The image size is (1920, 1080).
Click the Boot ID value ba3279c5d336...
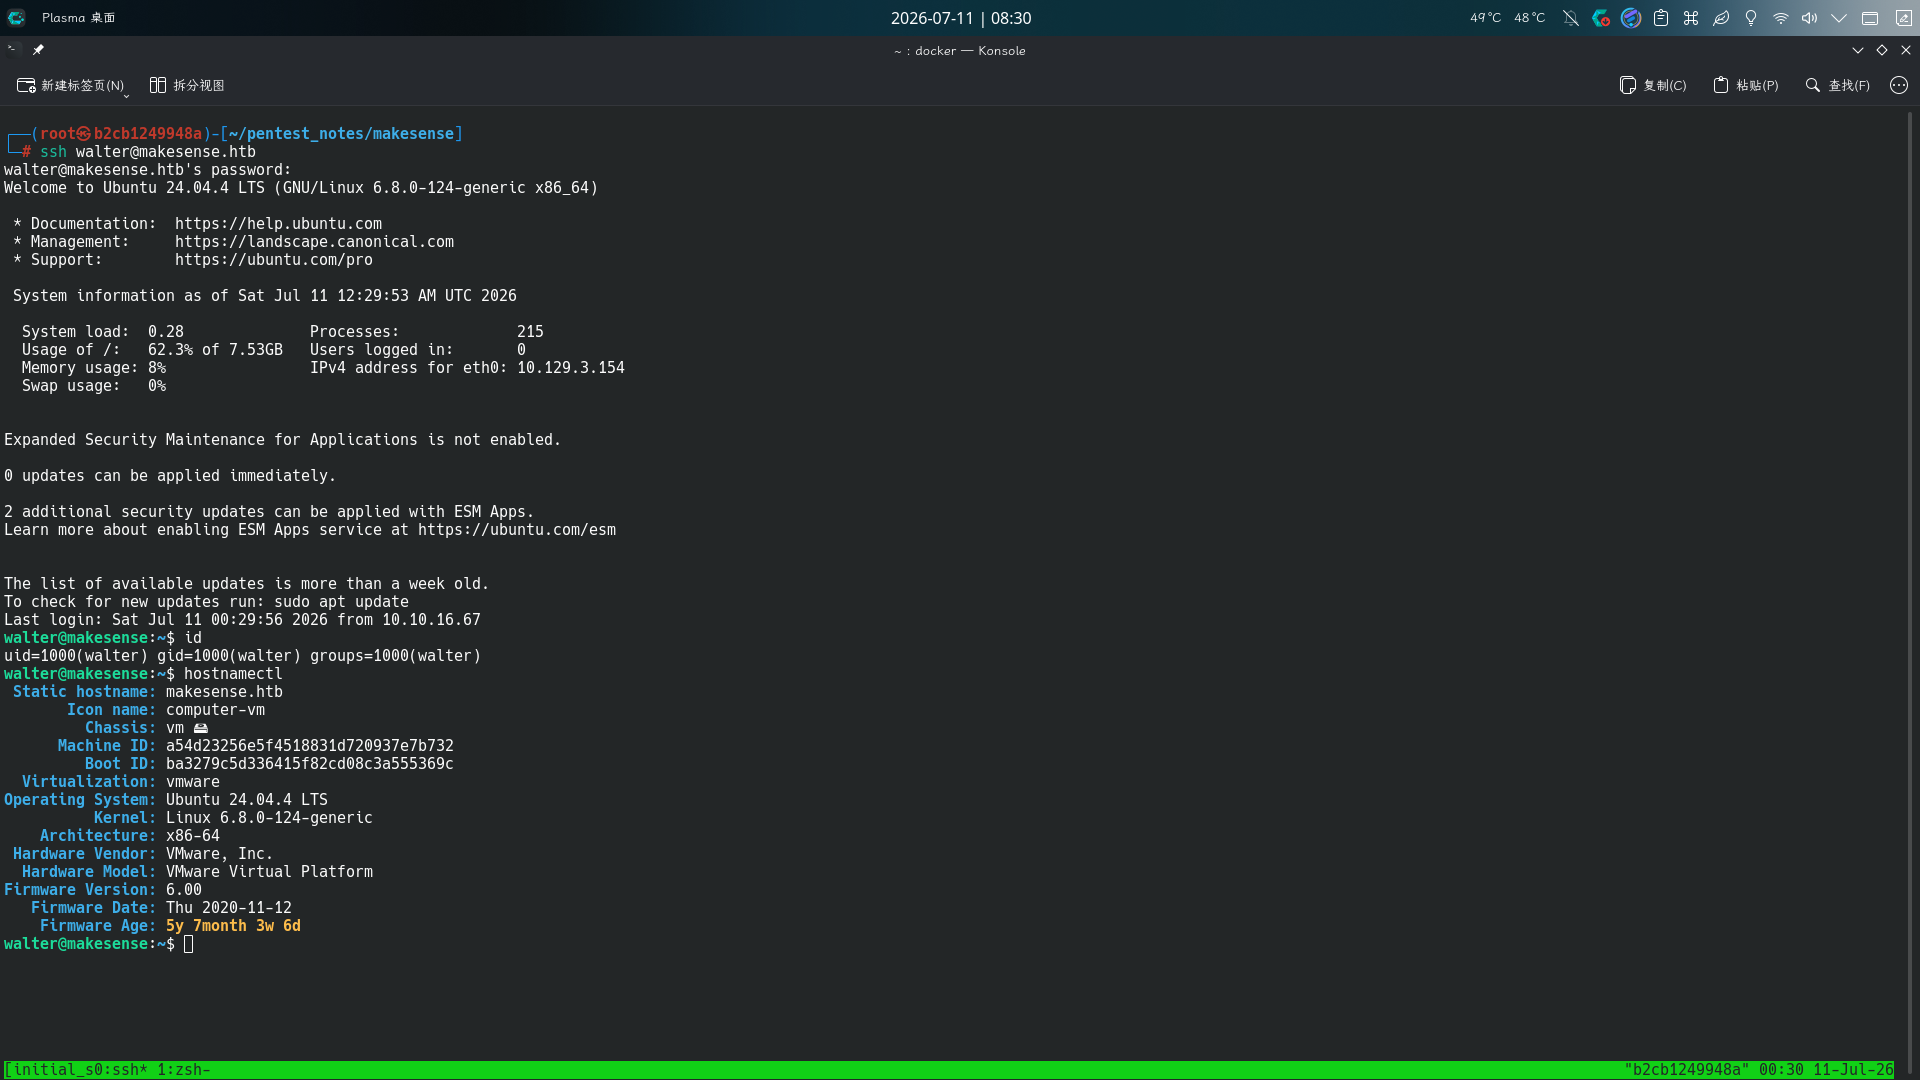310,764
